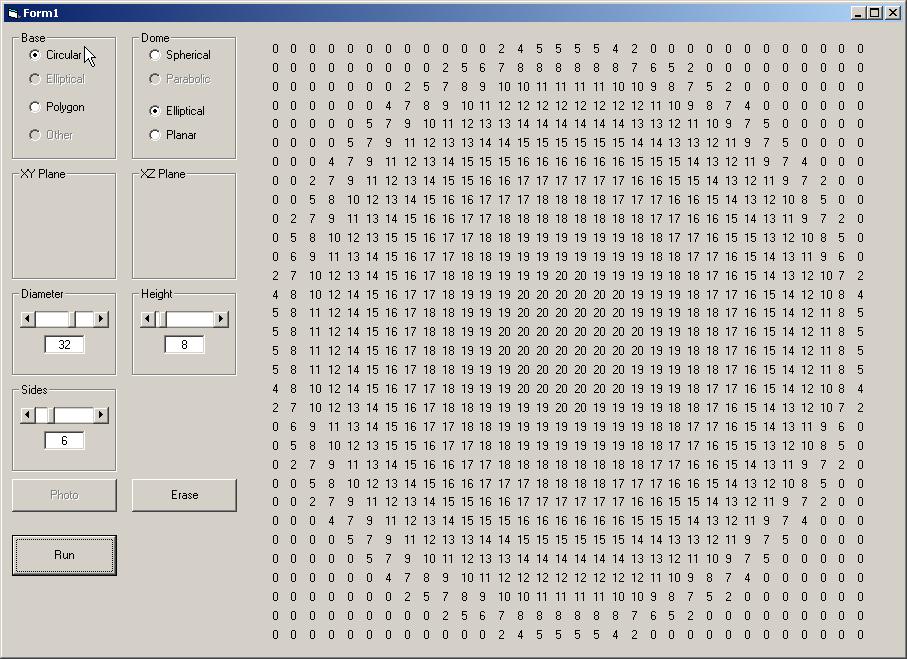907x659 pixels.
Task: Maximize the Form1 window
Action: (x=875, y=13)
